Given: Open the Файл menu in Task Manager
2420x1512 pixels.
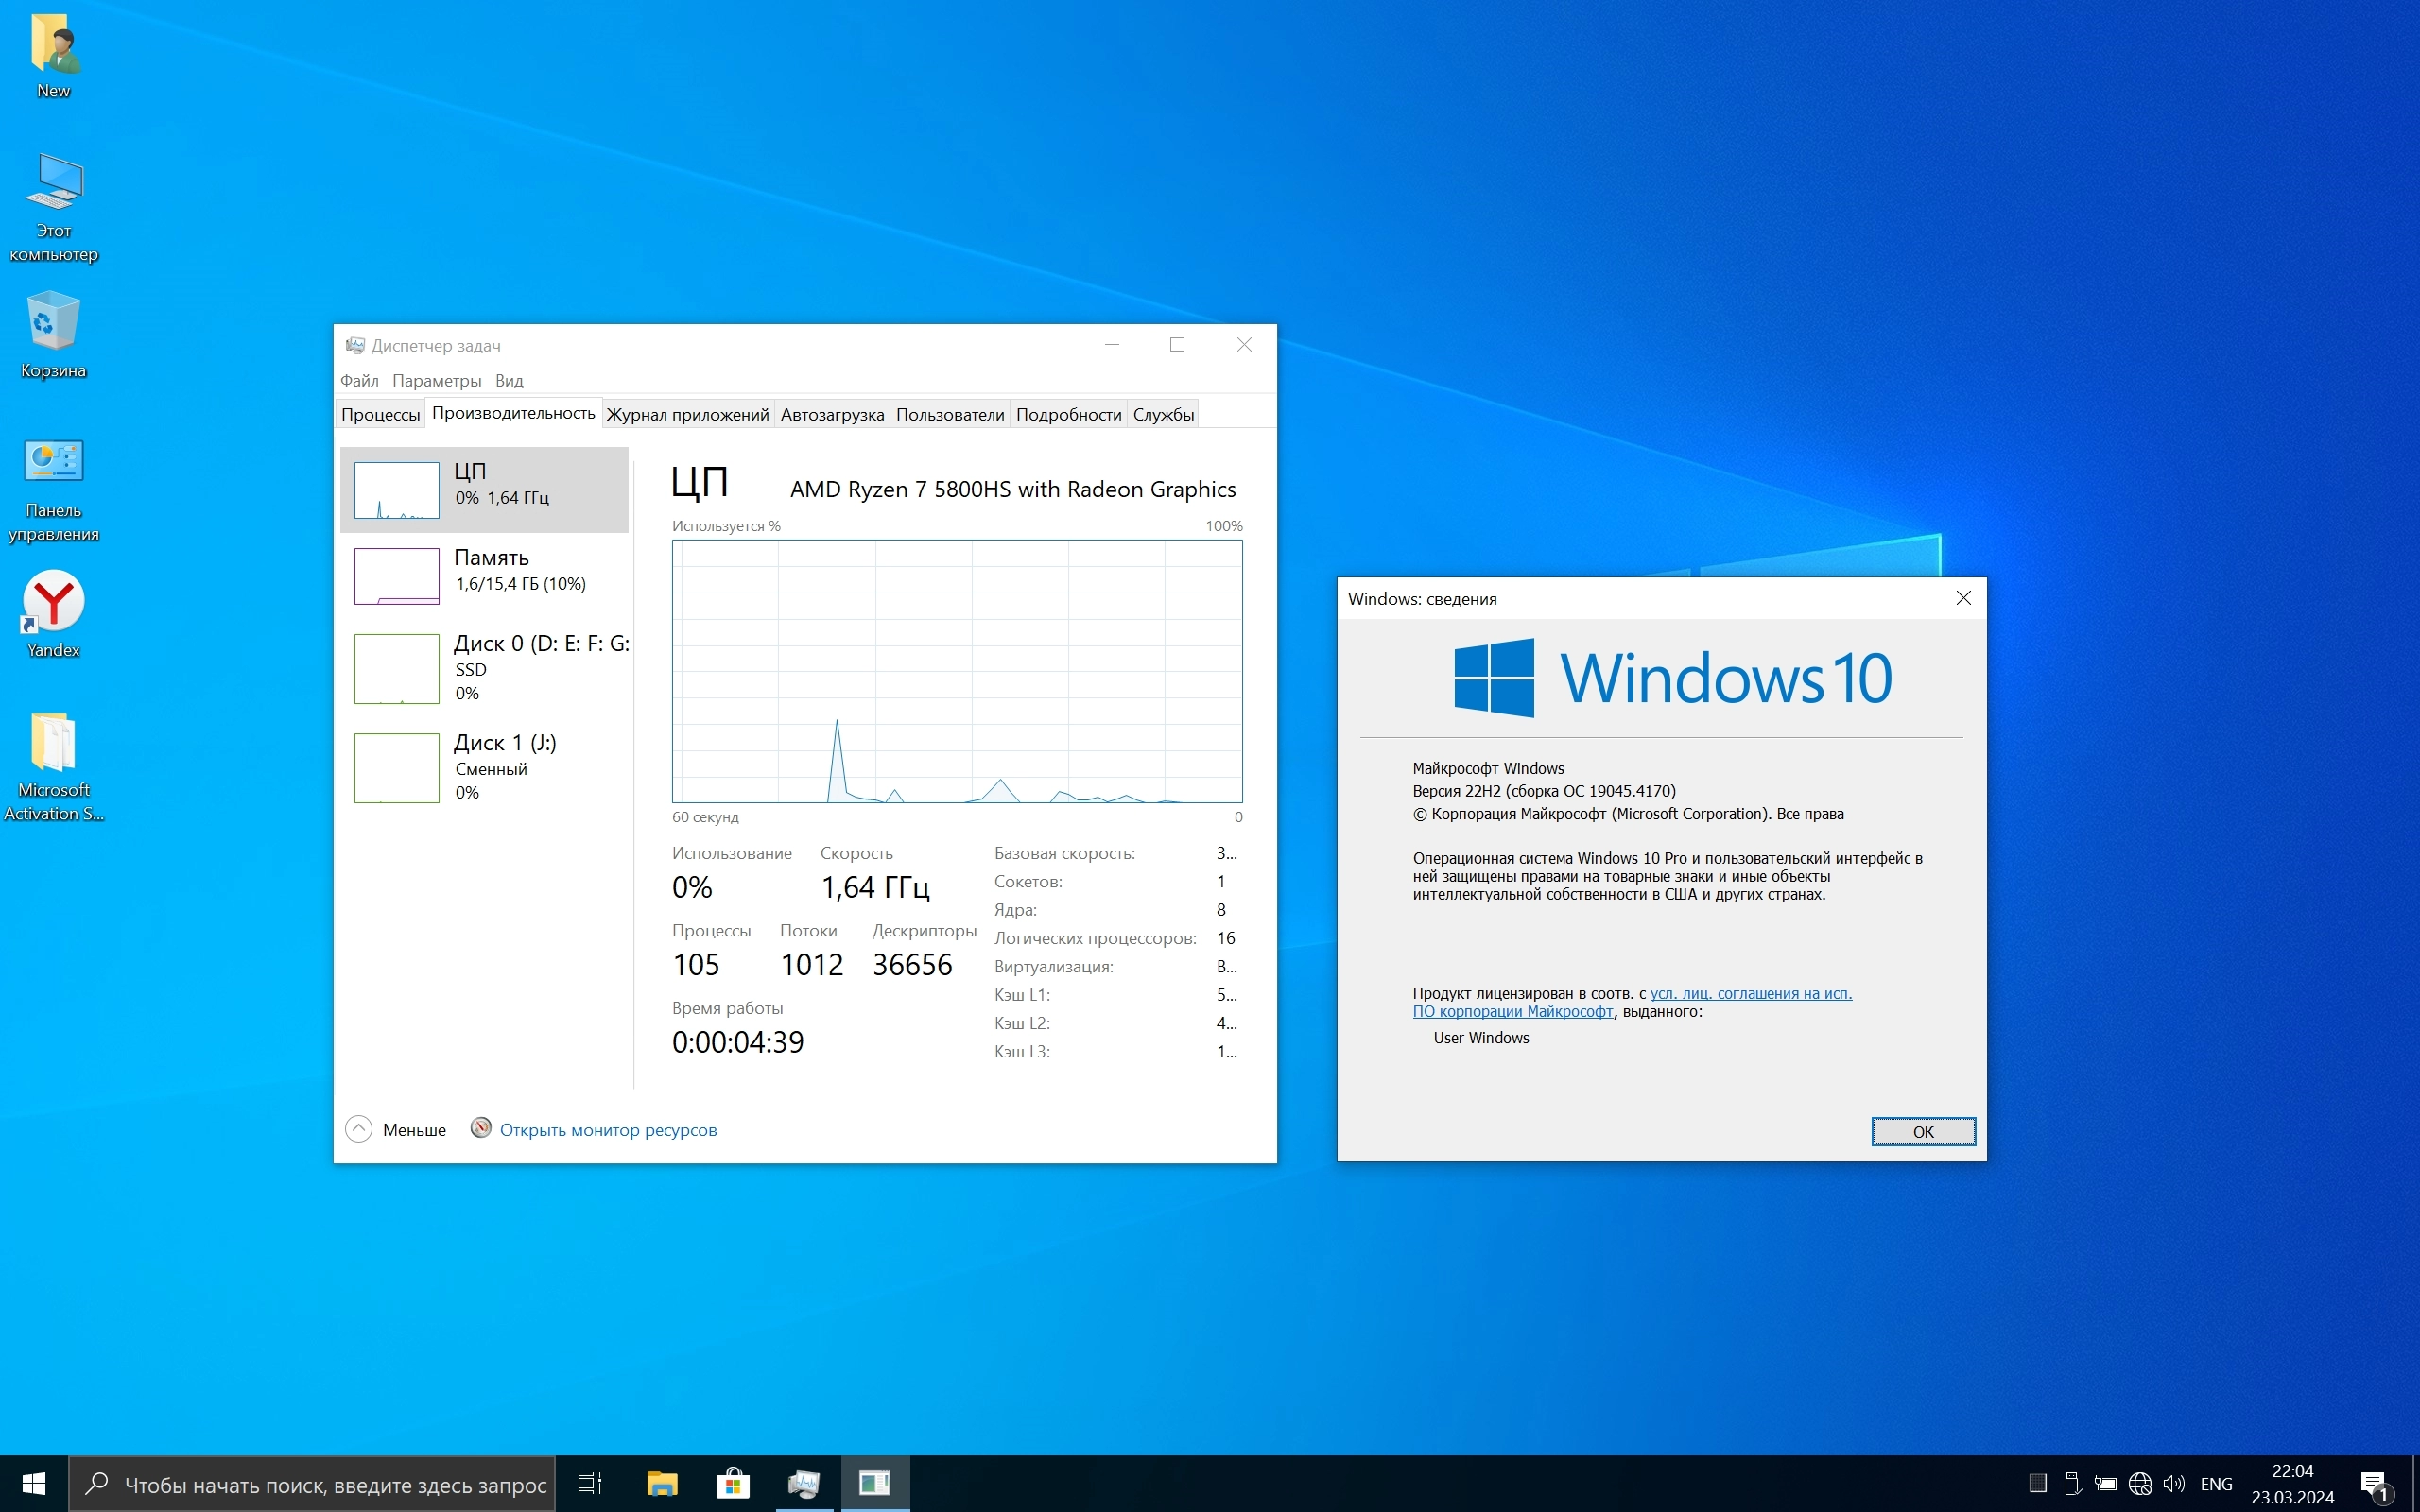Looking at the screenshot, I should coord(359,381).
